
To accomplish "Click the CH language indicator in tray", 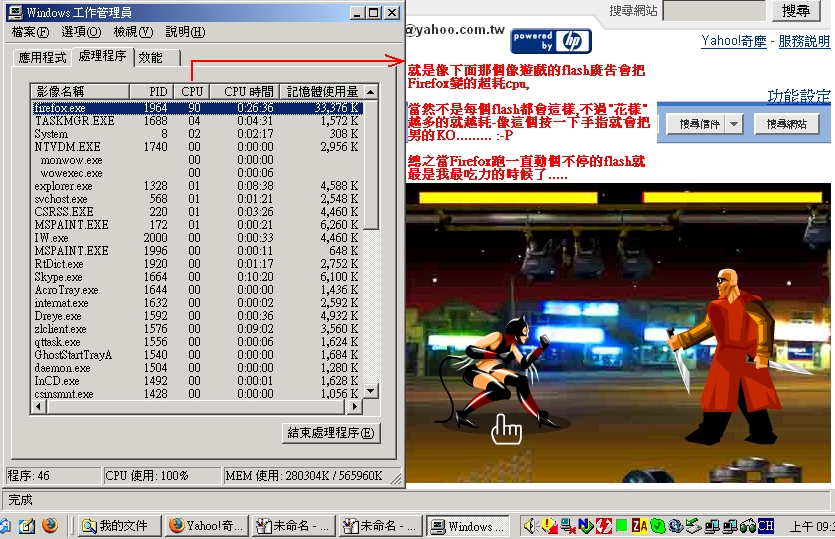I will (765, 525).
